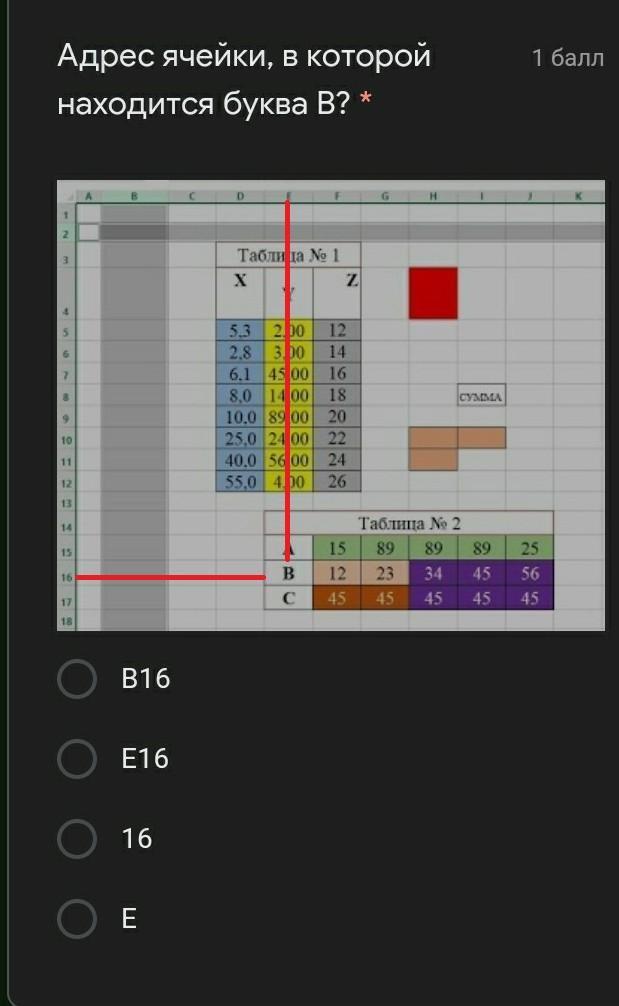
Task: Click the E16 answer label text
Action: pos(145,758)
